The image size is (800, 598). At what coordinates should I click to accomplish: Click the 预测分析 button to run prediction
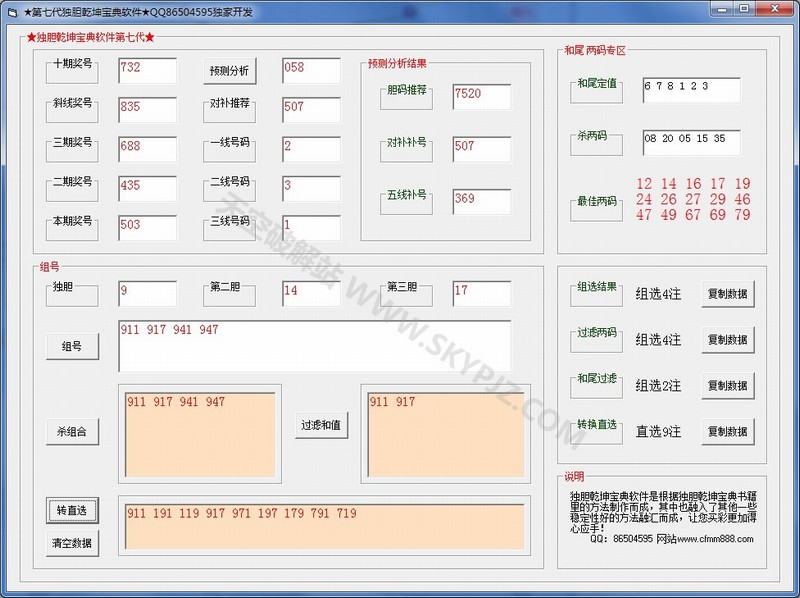228,71
